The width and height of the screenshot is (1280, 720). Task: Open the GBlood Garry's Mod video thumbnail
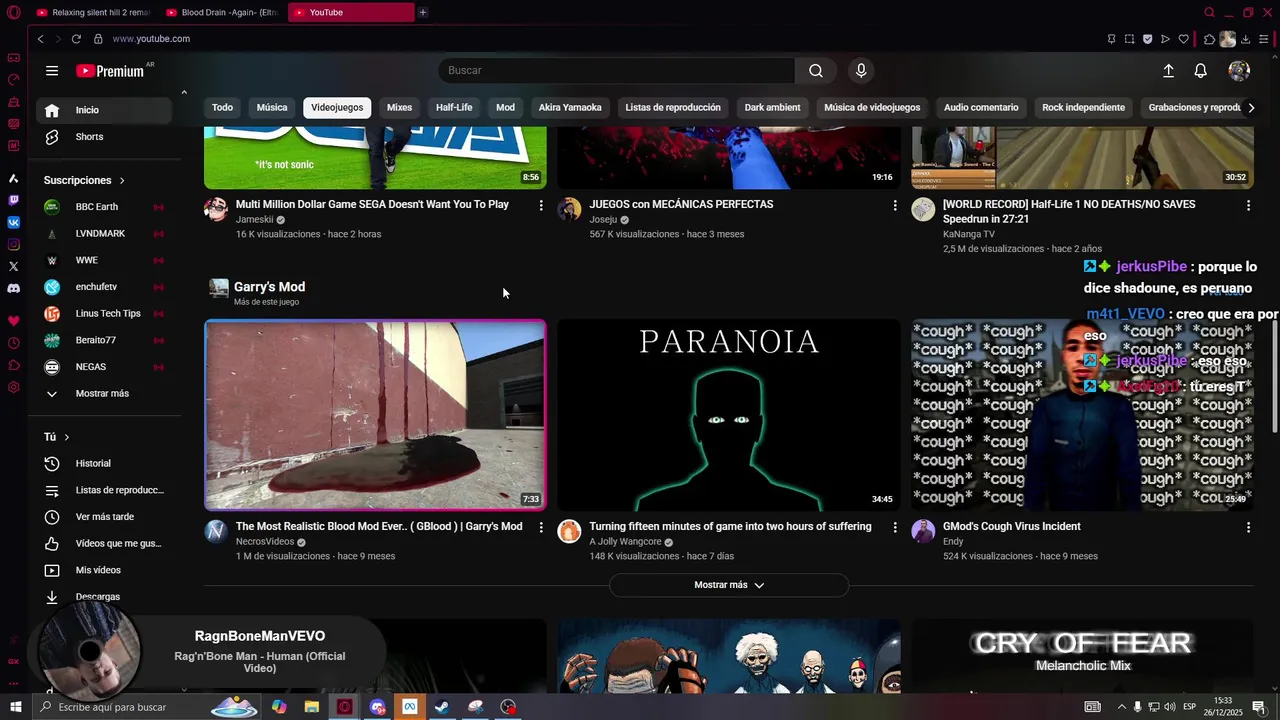click(x=375, y=415)
